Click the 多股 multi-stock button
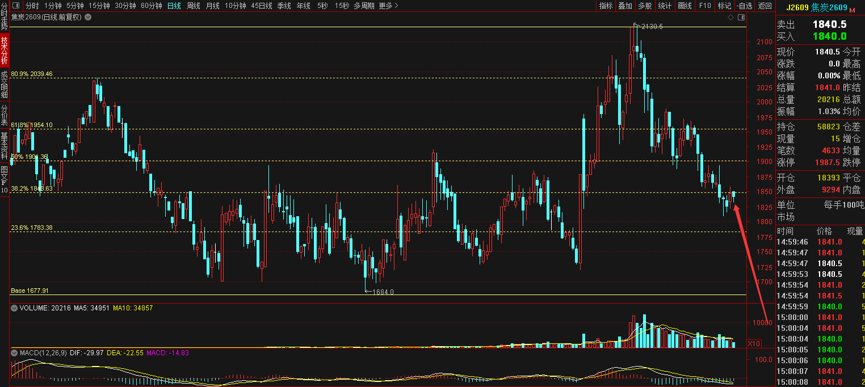Viewport: 865px width, 387px height. pos(644,6)
